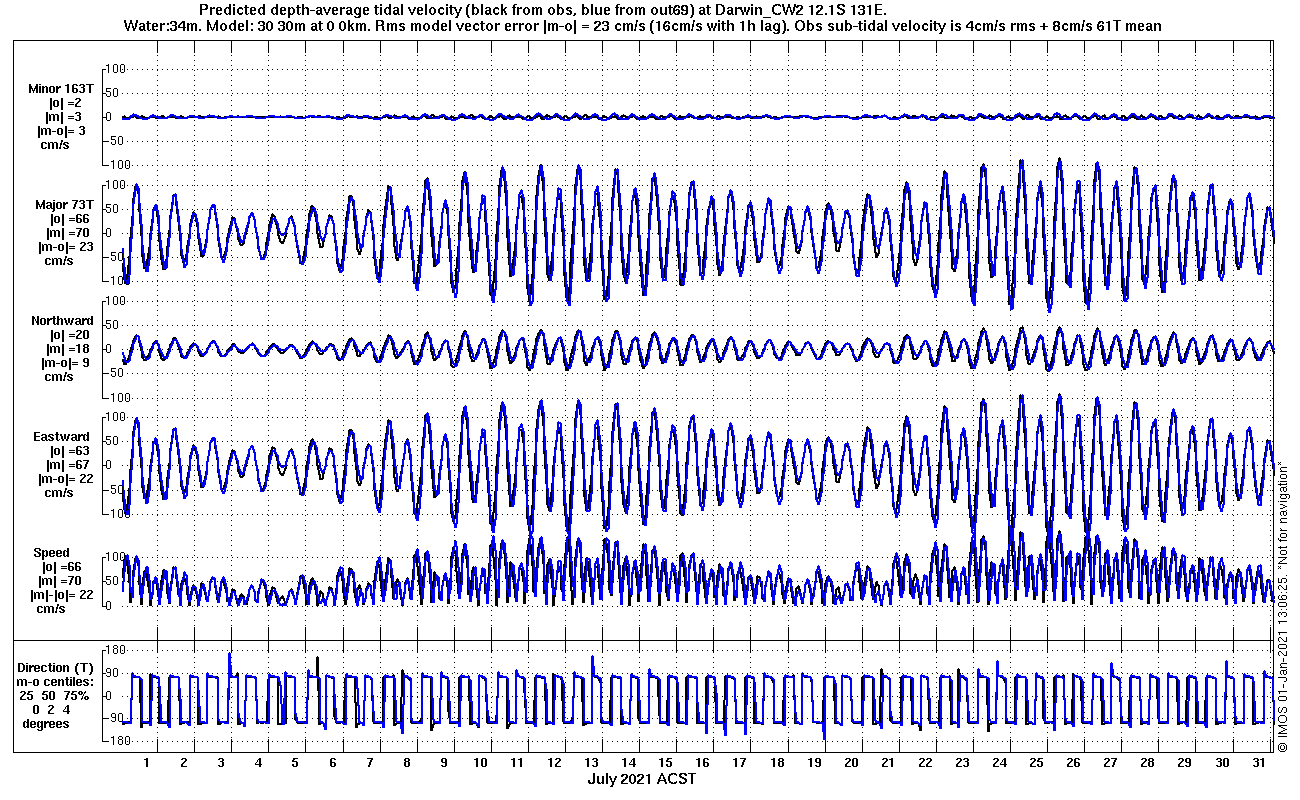Click the '|m-o|= 23' value under Major

click(x=65, y=247)
